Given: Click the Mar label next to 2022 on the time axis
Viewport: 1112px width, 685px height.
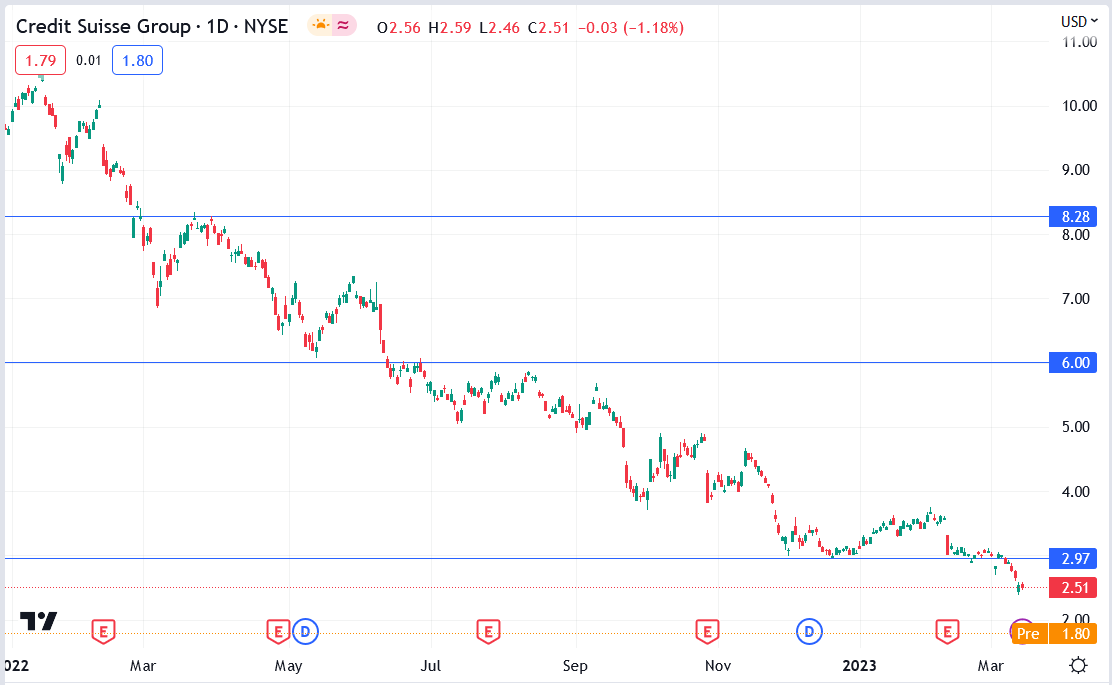Looking at the screenshot, I should coord(143,666).
